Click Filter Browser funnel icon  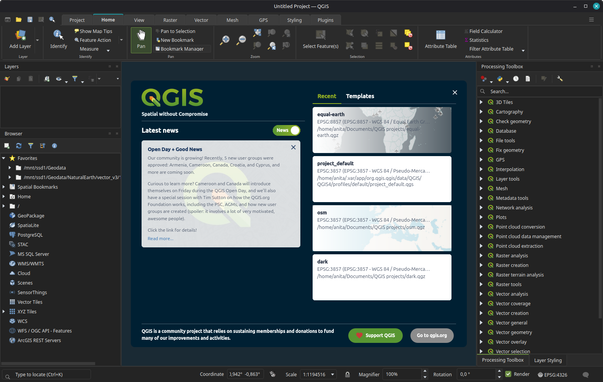[x=30, y=146]
